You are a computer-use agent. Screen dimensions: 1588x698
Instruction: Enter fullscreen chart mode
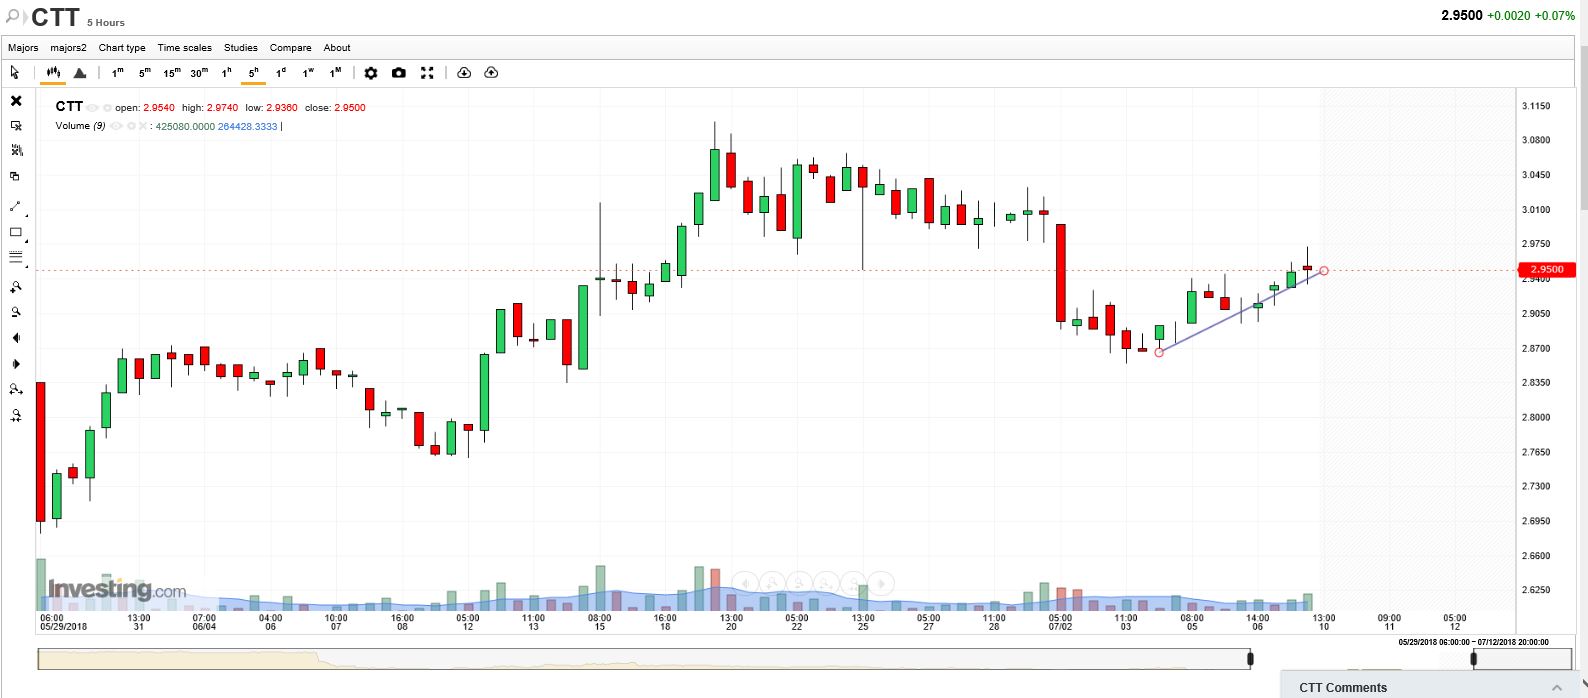427,73
